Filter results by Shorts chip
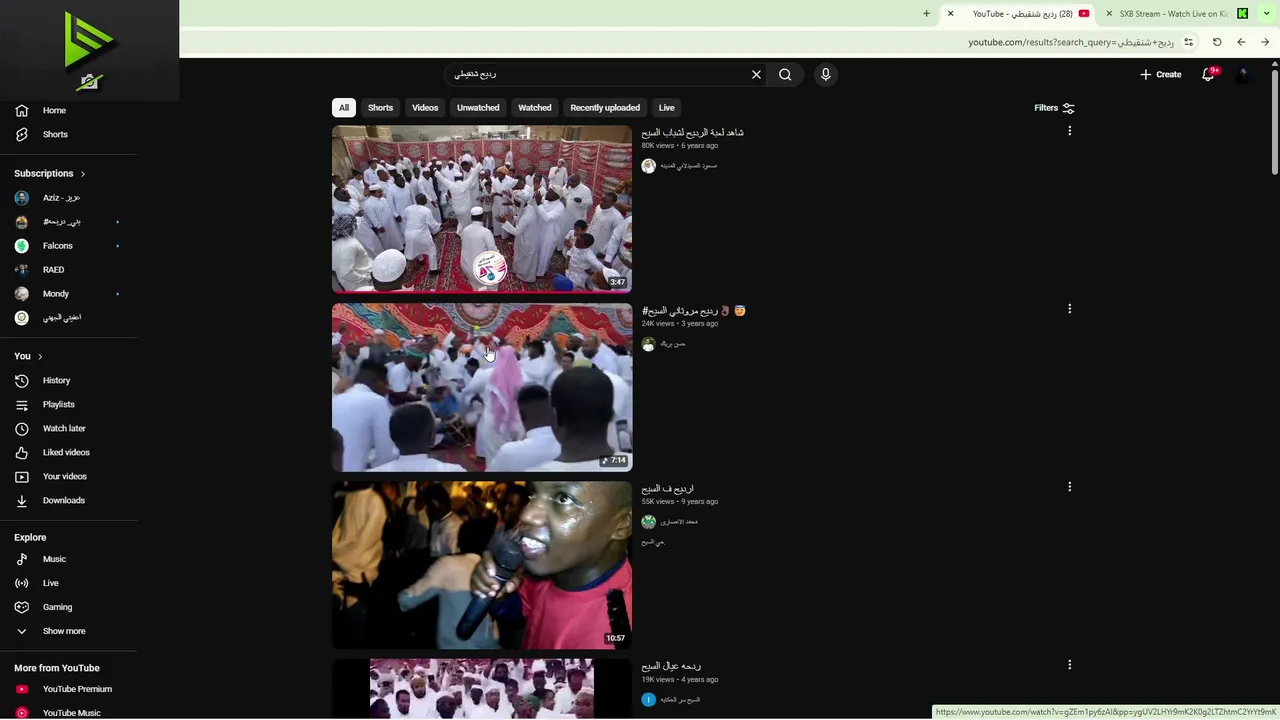The height and width of the screenshot is (720, 1280). pyautogui.click(x=380, y=107)
